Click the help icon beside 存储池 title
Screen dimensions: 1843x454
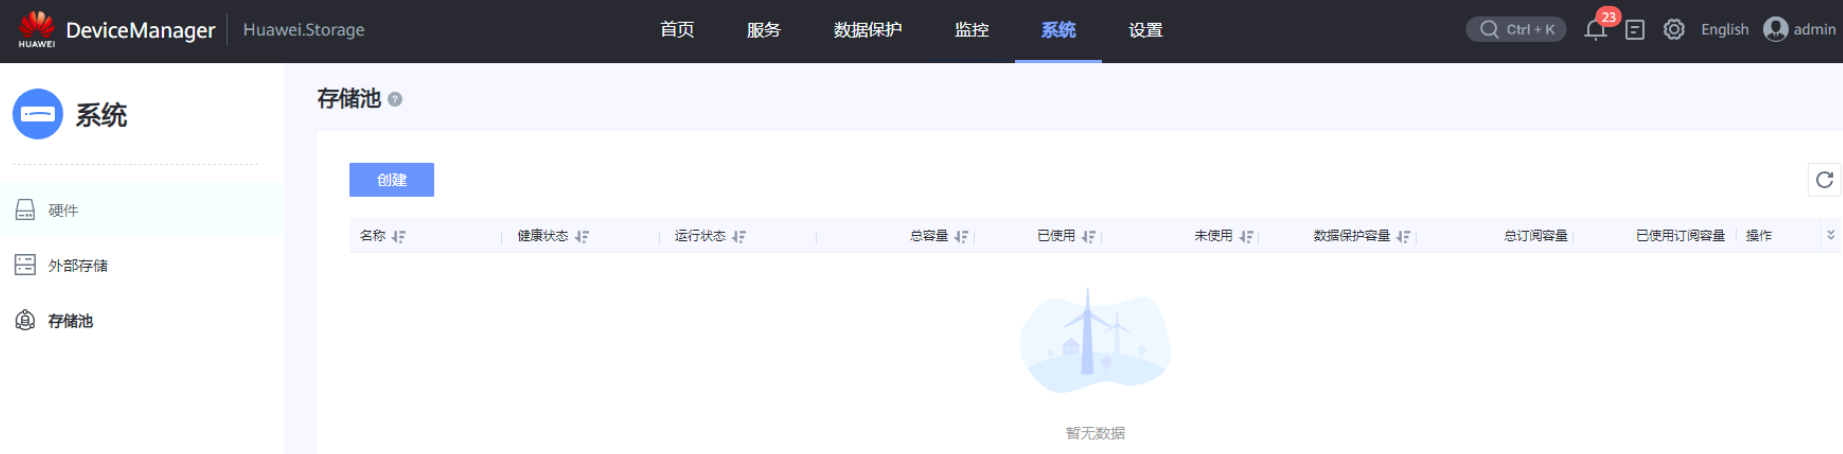pyautogui.click(x=395, y=99)
